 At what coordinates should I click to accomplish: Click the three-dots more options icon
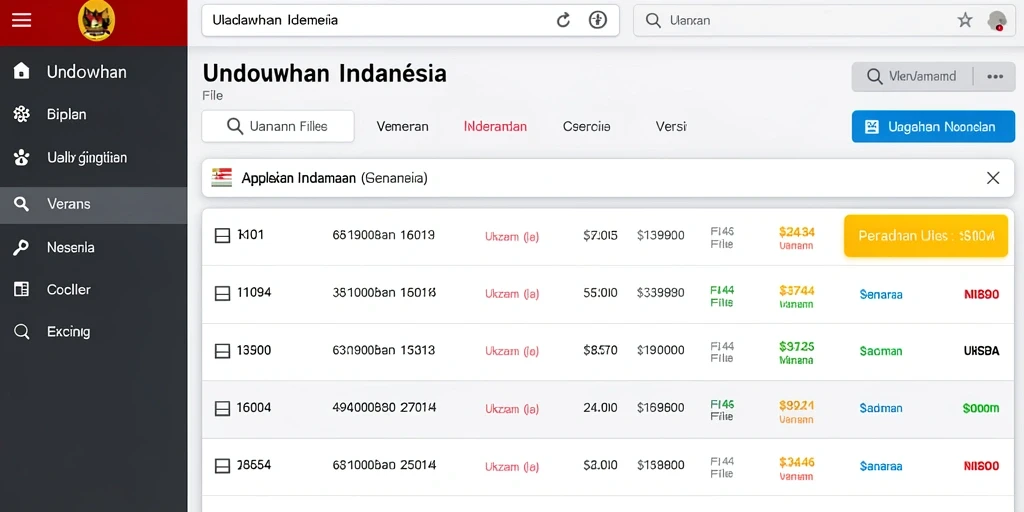(x=995, y=76)
